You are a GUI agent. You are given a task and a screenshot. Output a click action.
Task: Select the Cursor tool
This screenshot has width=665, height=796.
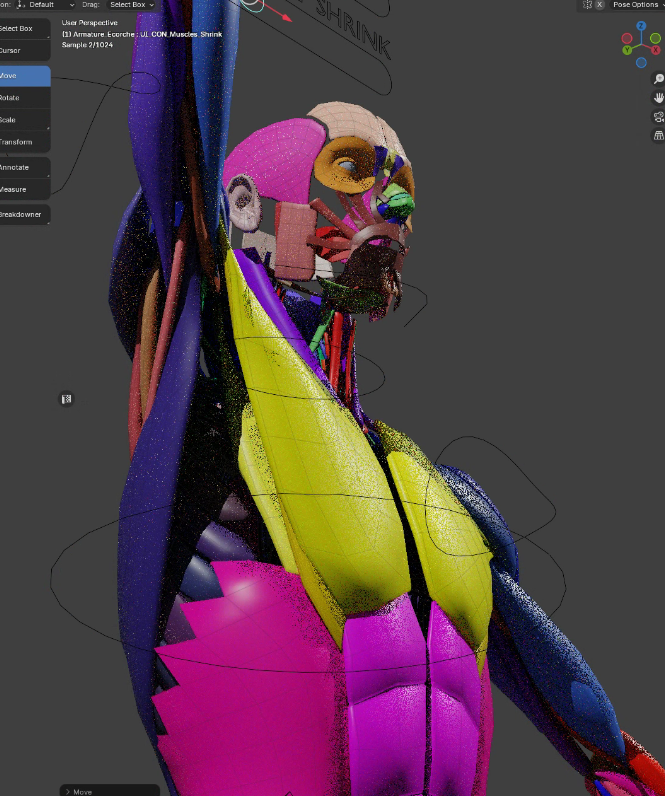pos(24,50)
